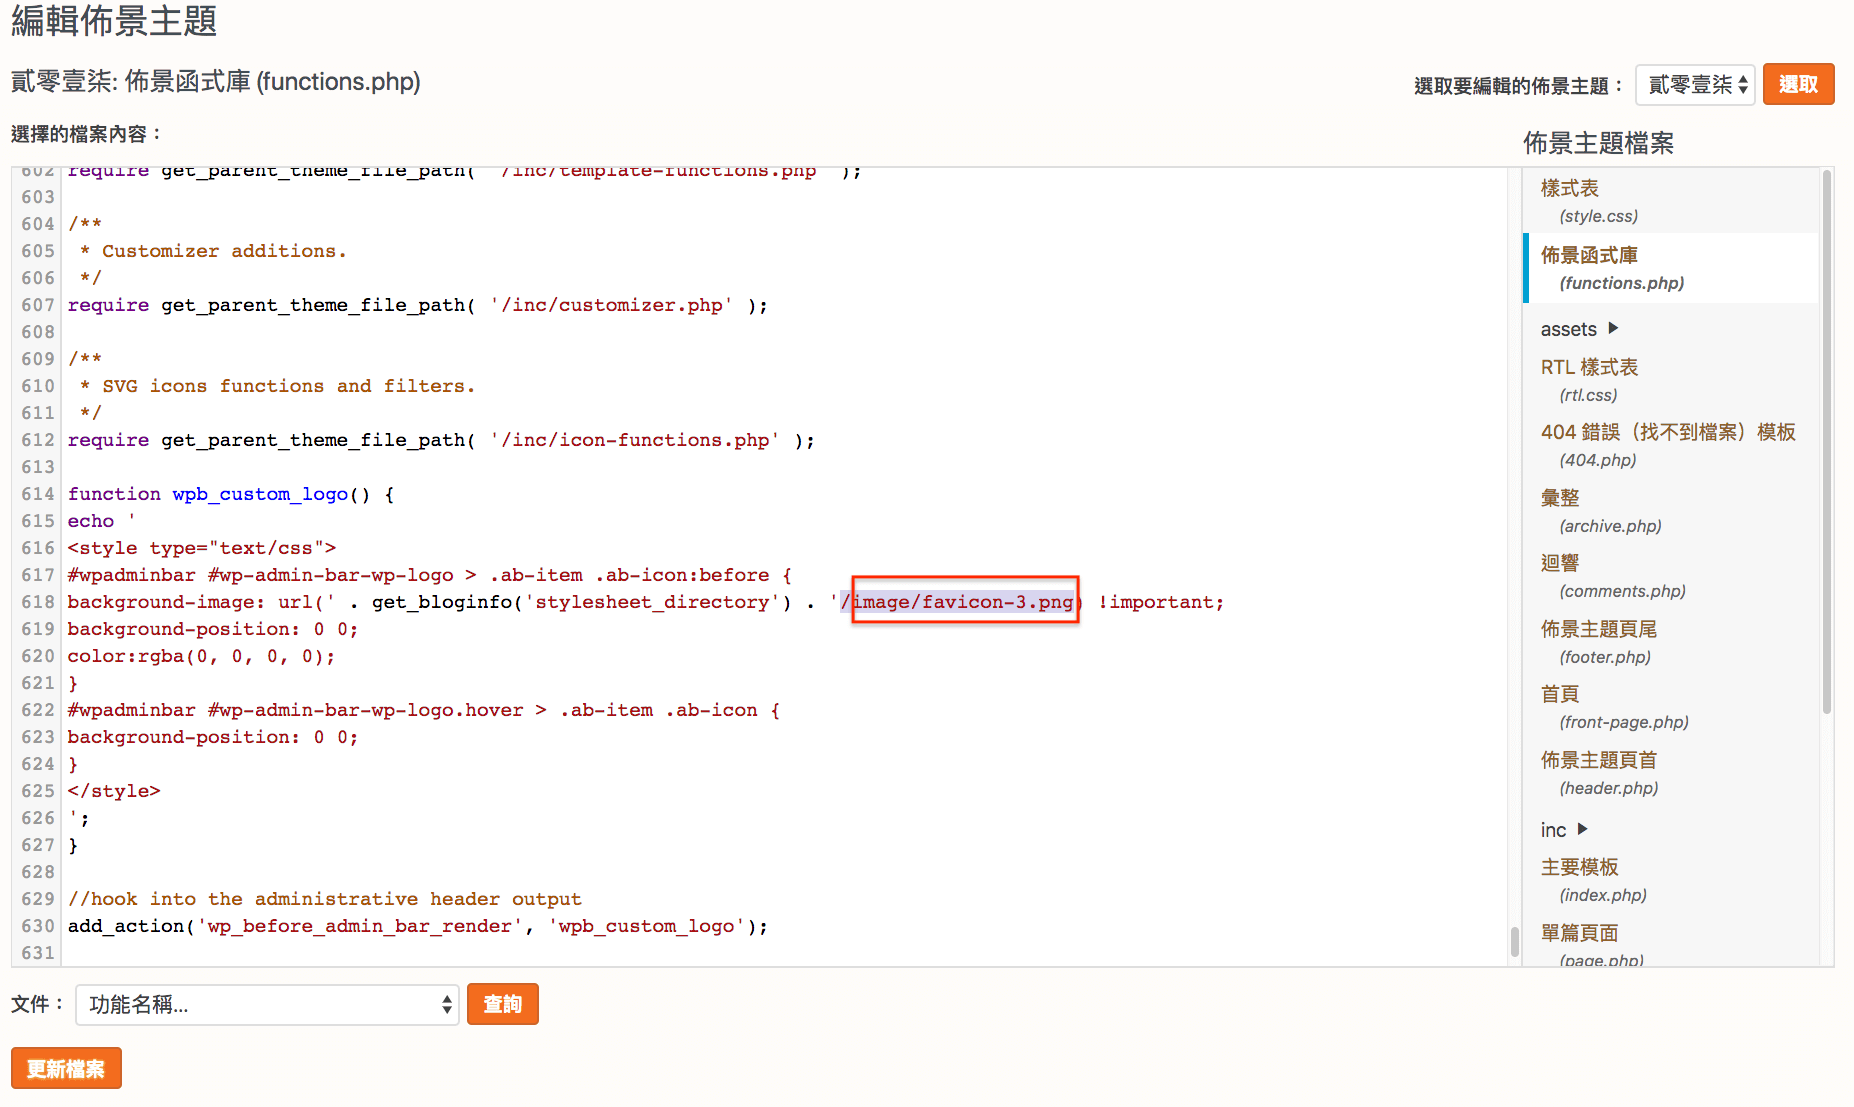Expand the assets folder arrow
This screenshot has width=1854, height=1107.
click(x=1612, y=328)
